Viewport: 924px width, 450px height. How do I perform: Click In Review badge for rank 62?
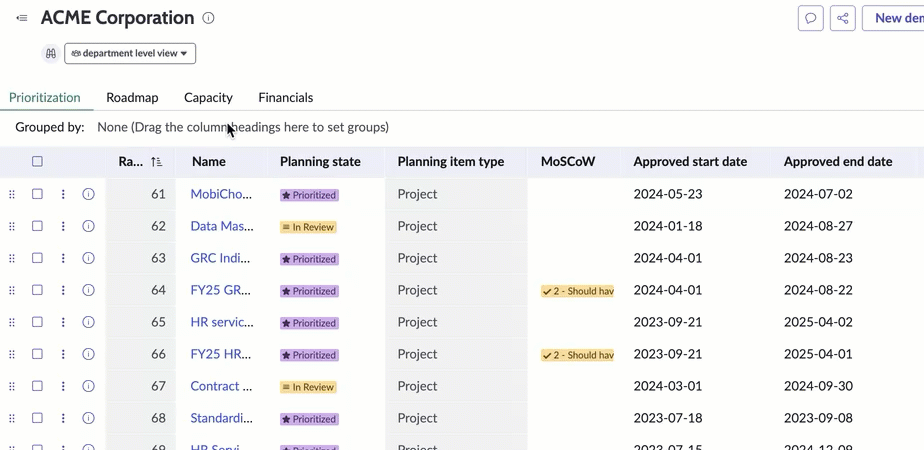coord(308,227)
